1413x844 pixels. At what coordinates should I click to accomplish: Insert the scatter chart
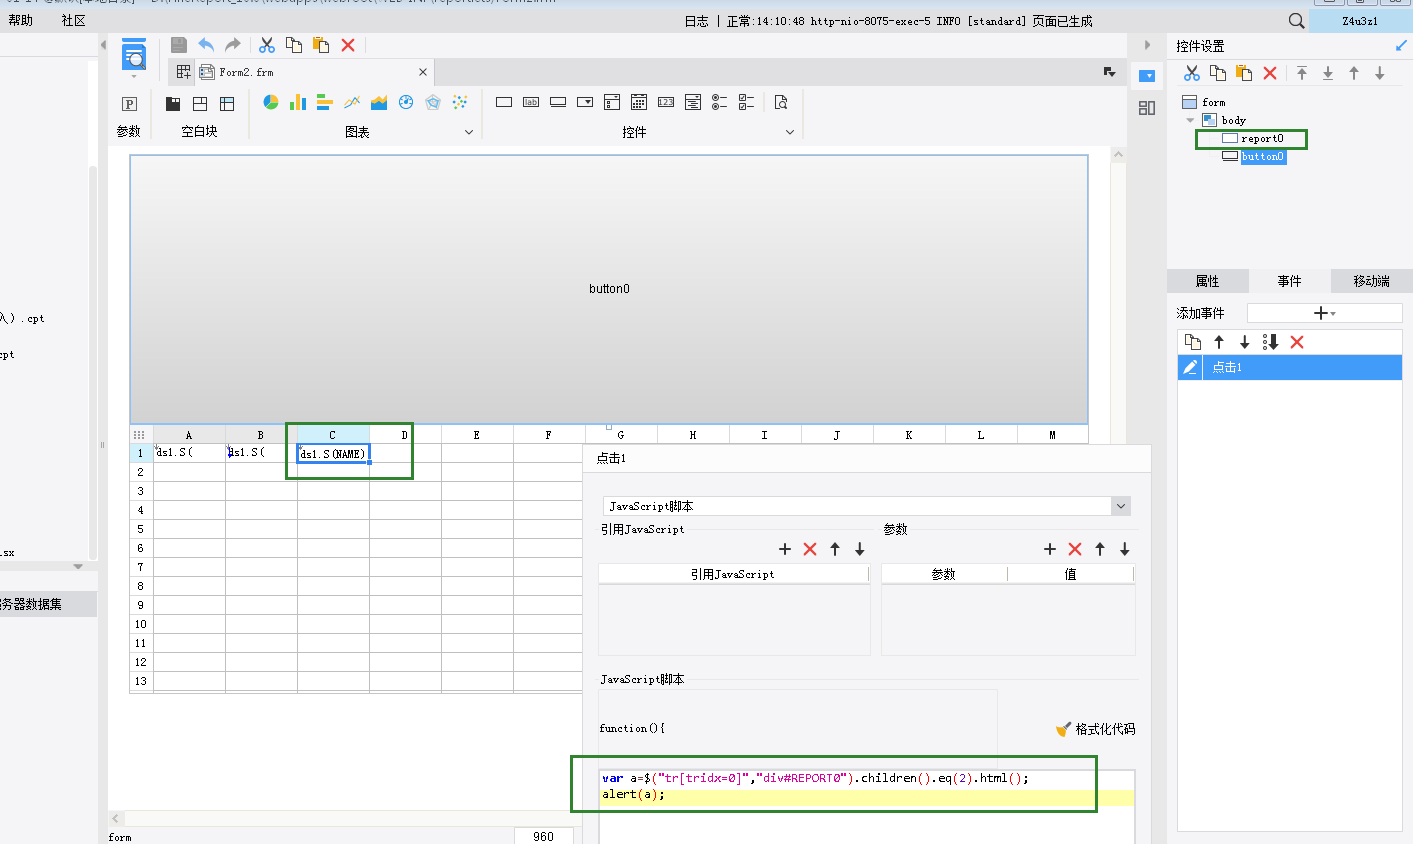coord(460,102)
